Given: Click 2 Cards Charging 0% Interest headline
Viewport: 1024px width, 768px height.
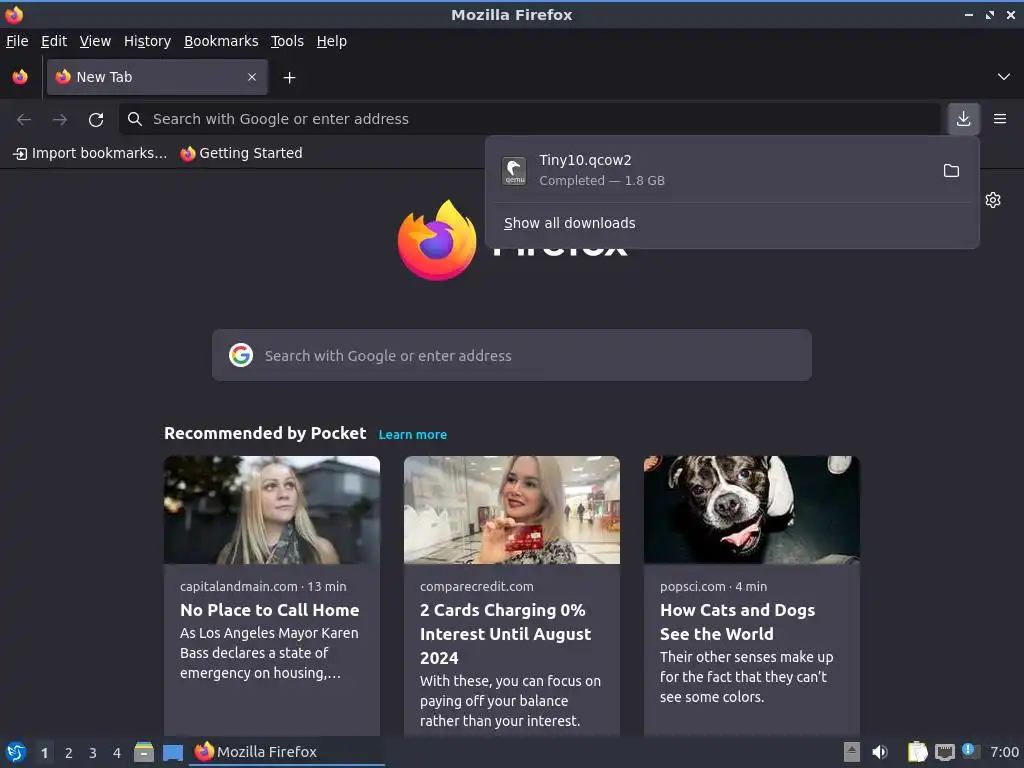Looking at the screenshot, I should coord(505,633).
